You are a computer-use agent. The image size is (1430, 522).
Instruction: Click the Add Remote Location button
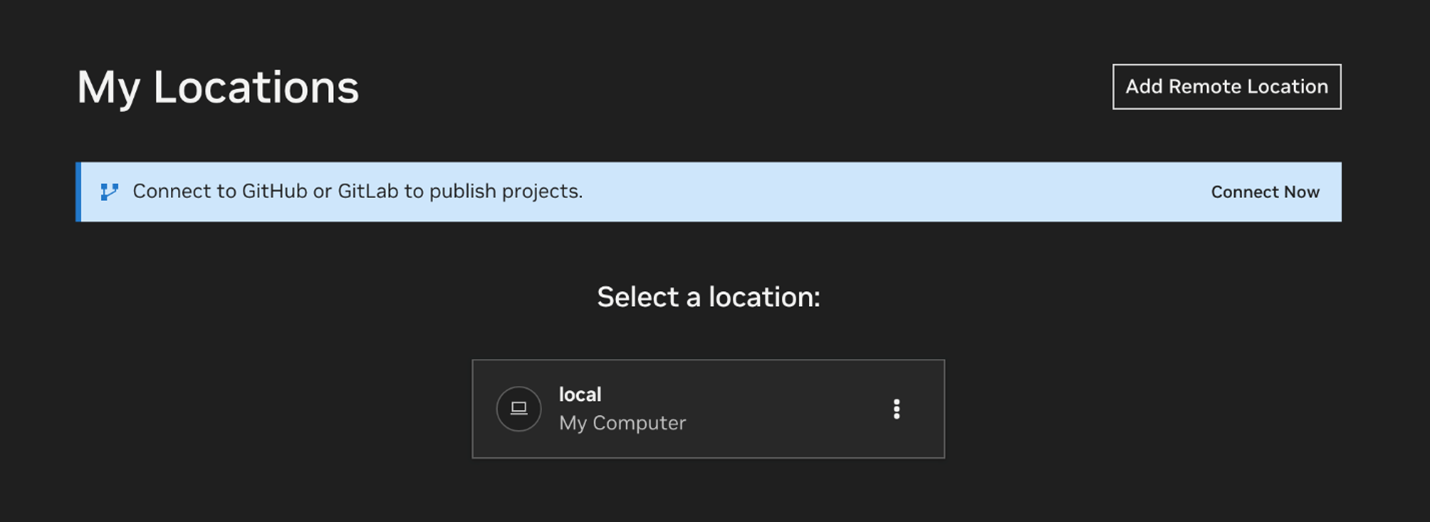pyautogui.click(x=1226, y=87)
